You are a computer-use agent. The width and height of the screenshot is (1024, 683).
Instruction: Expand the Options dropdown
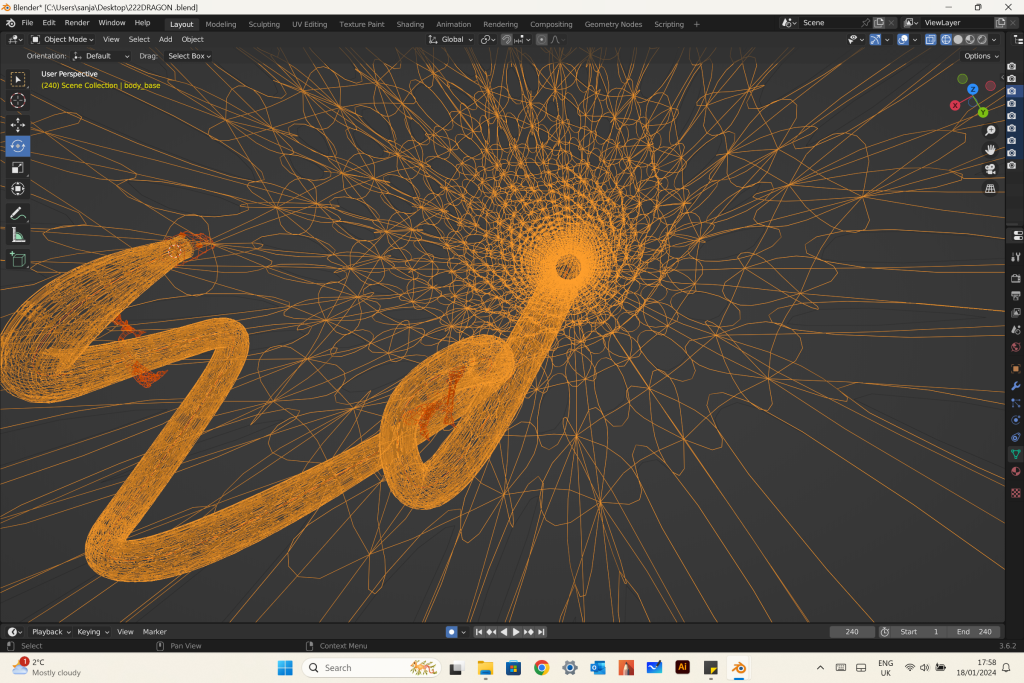pos(982,56)
